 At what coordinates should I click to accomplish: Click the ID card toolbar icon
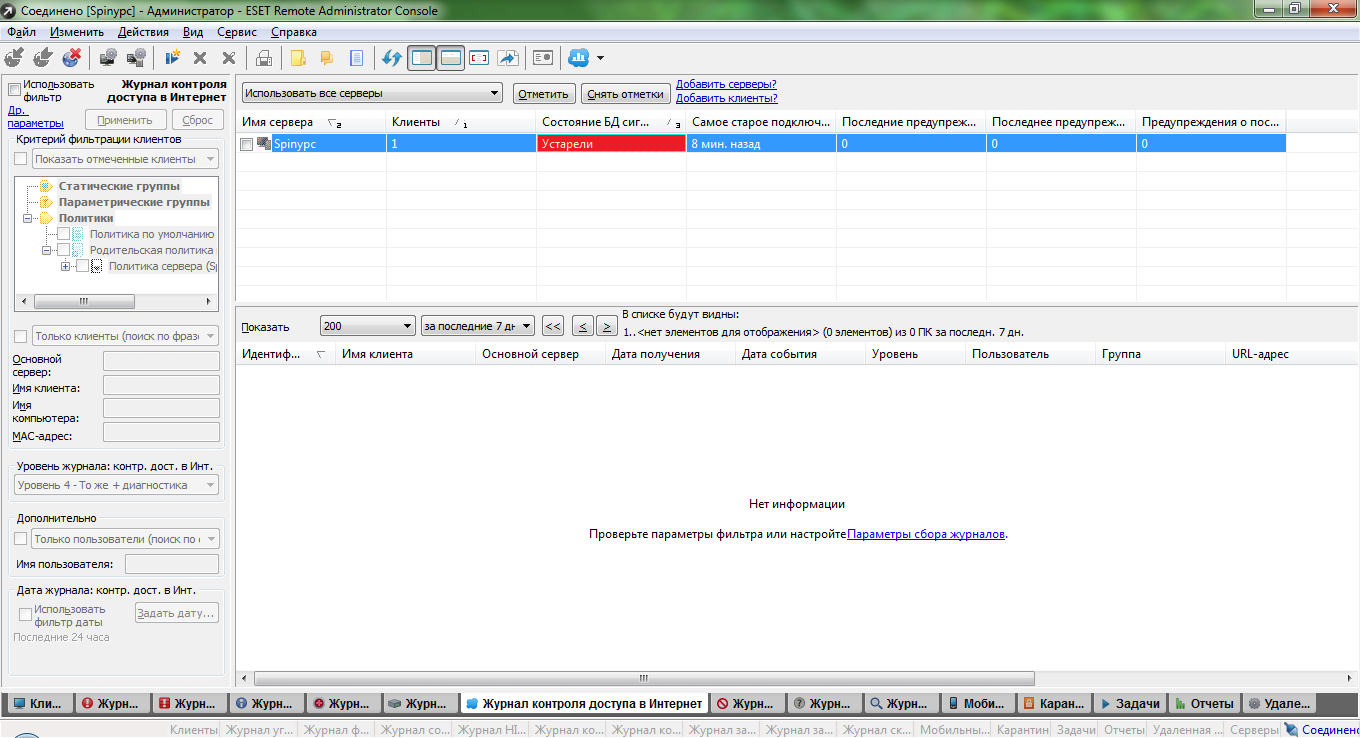tap(543, 58)
